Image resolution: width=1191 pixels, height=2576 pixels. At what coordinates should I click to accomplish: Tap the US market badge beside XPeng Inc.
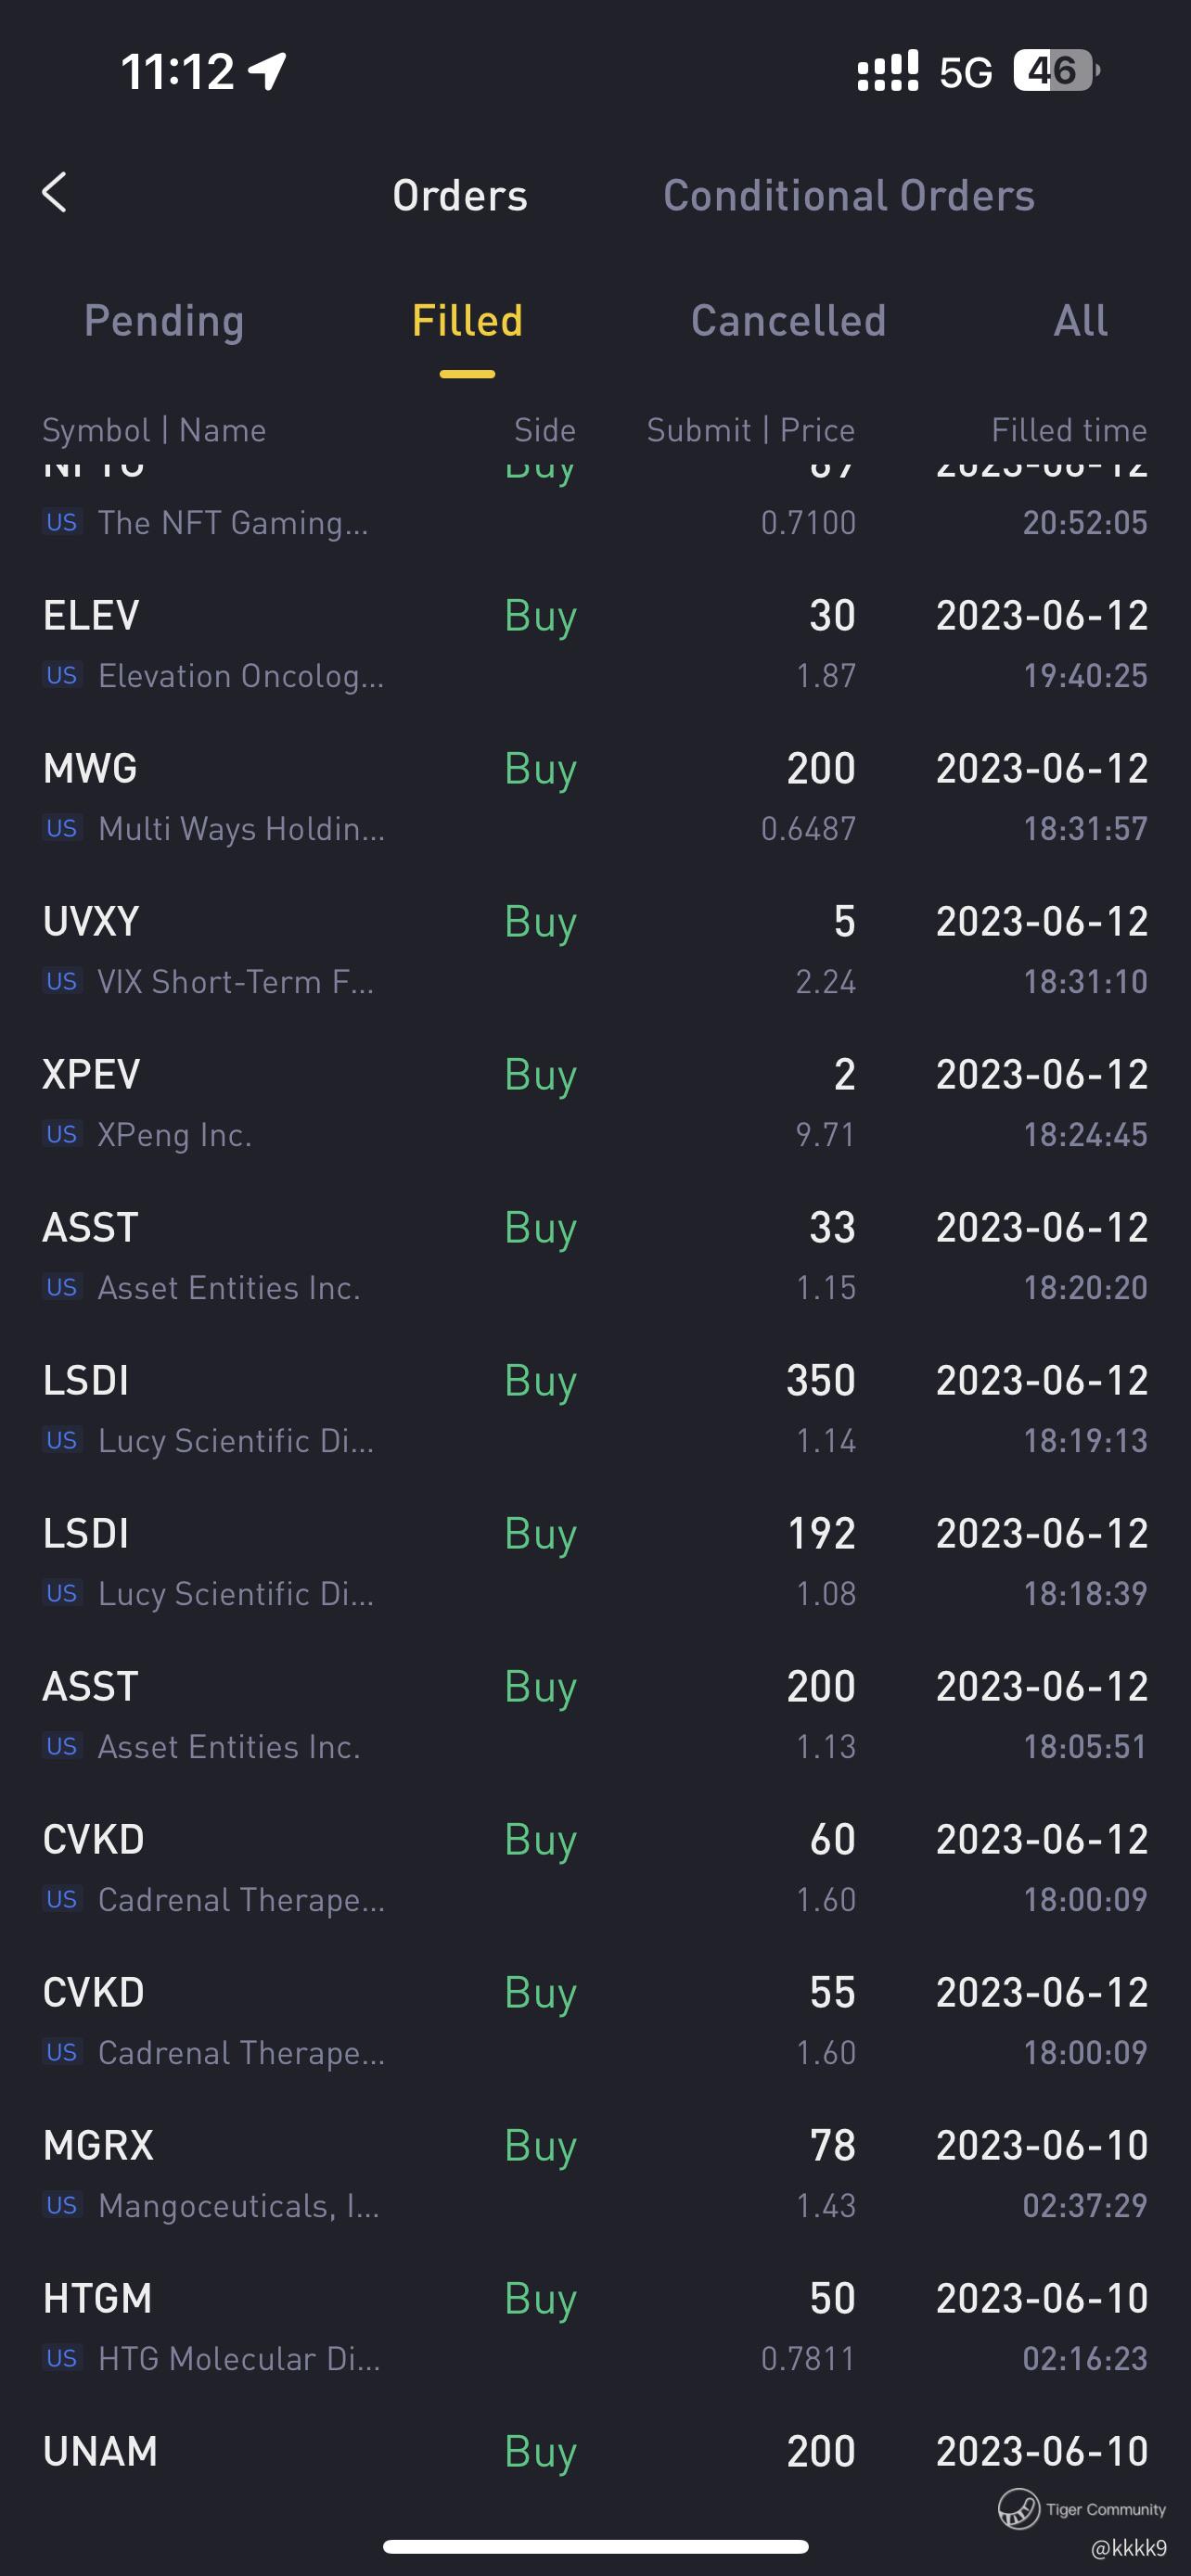62,1134
